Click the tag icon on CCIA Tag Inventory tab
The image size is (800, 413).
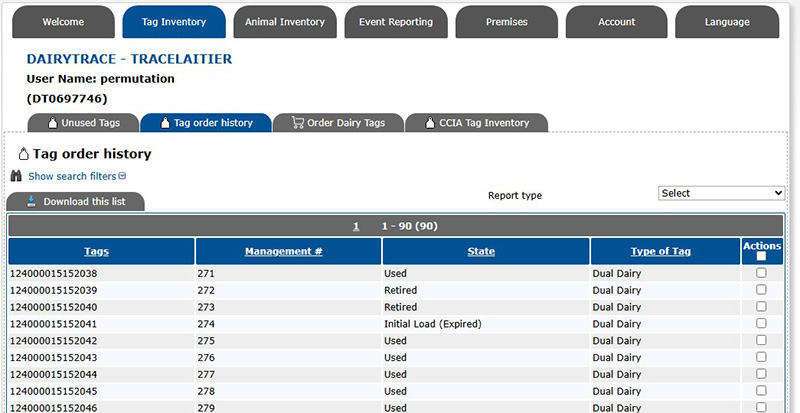point(429,123)
